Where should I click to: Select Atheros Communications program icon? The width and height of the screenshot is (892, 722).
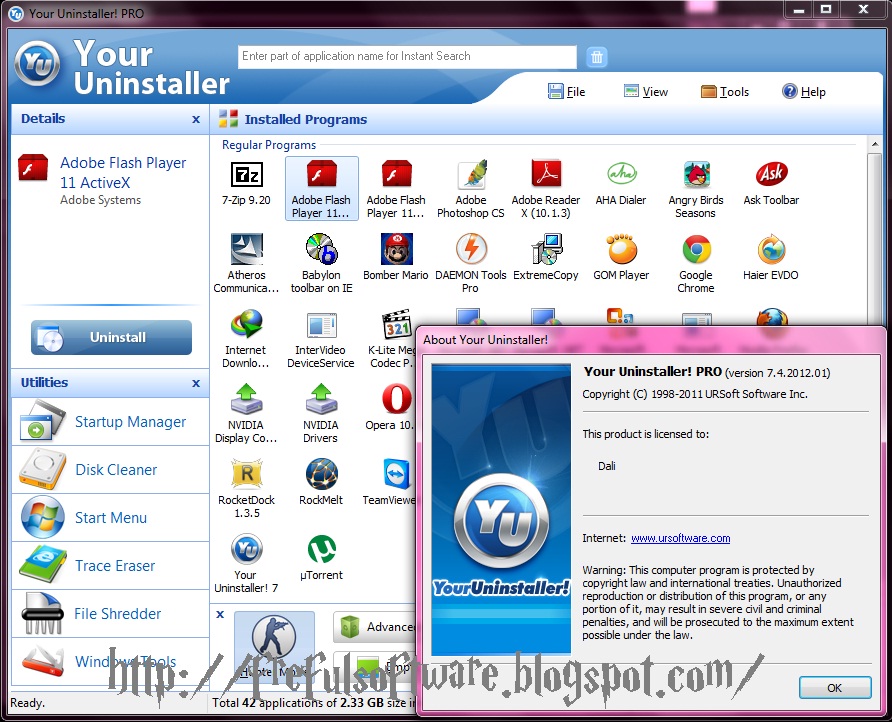tap(246, 249)
